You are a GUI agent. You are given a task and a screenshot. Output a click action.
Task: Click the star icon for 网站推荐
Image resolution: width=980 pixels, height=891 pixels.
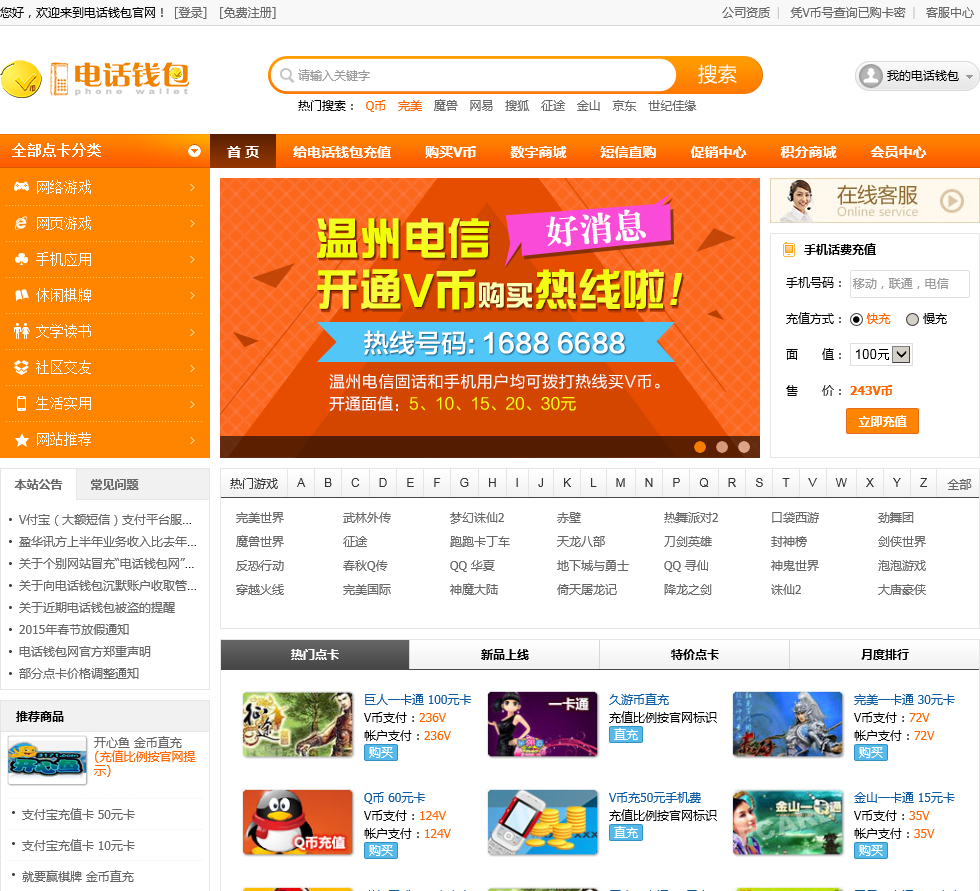[21, 440]
